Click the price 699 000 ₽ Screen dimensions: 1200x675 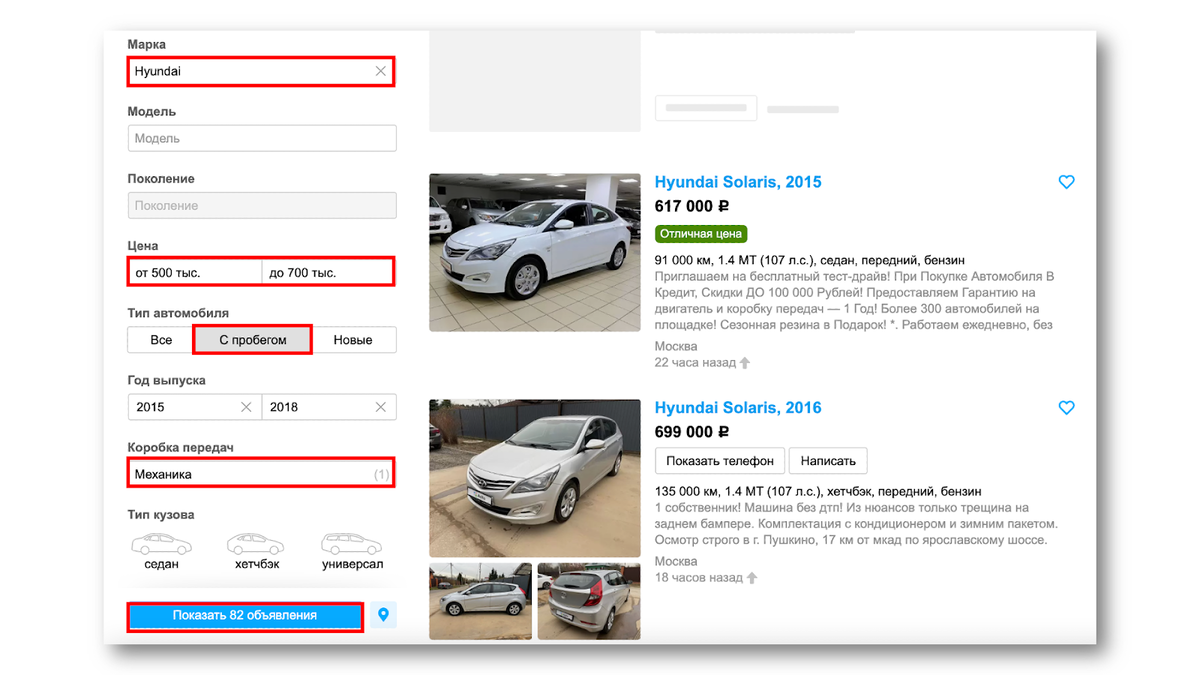(x=692, y=432)
